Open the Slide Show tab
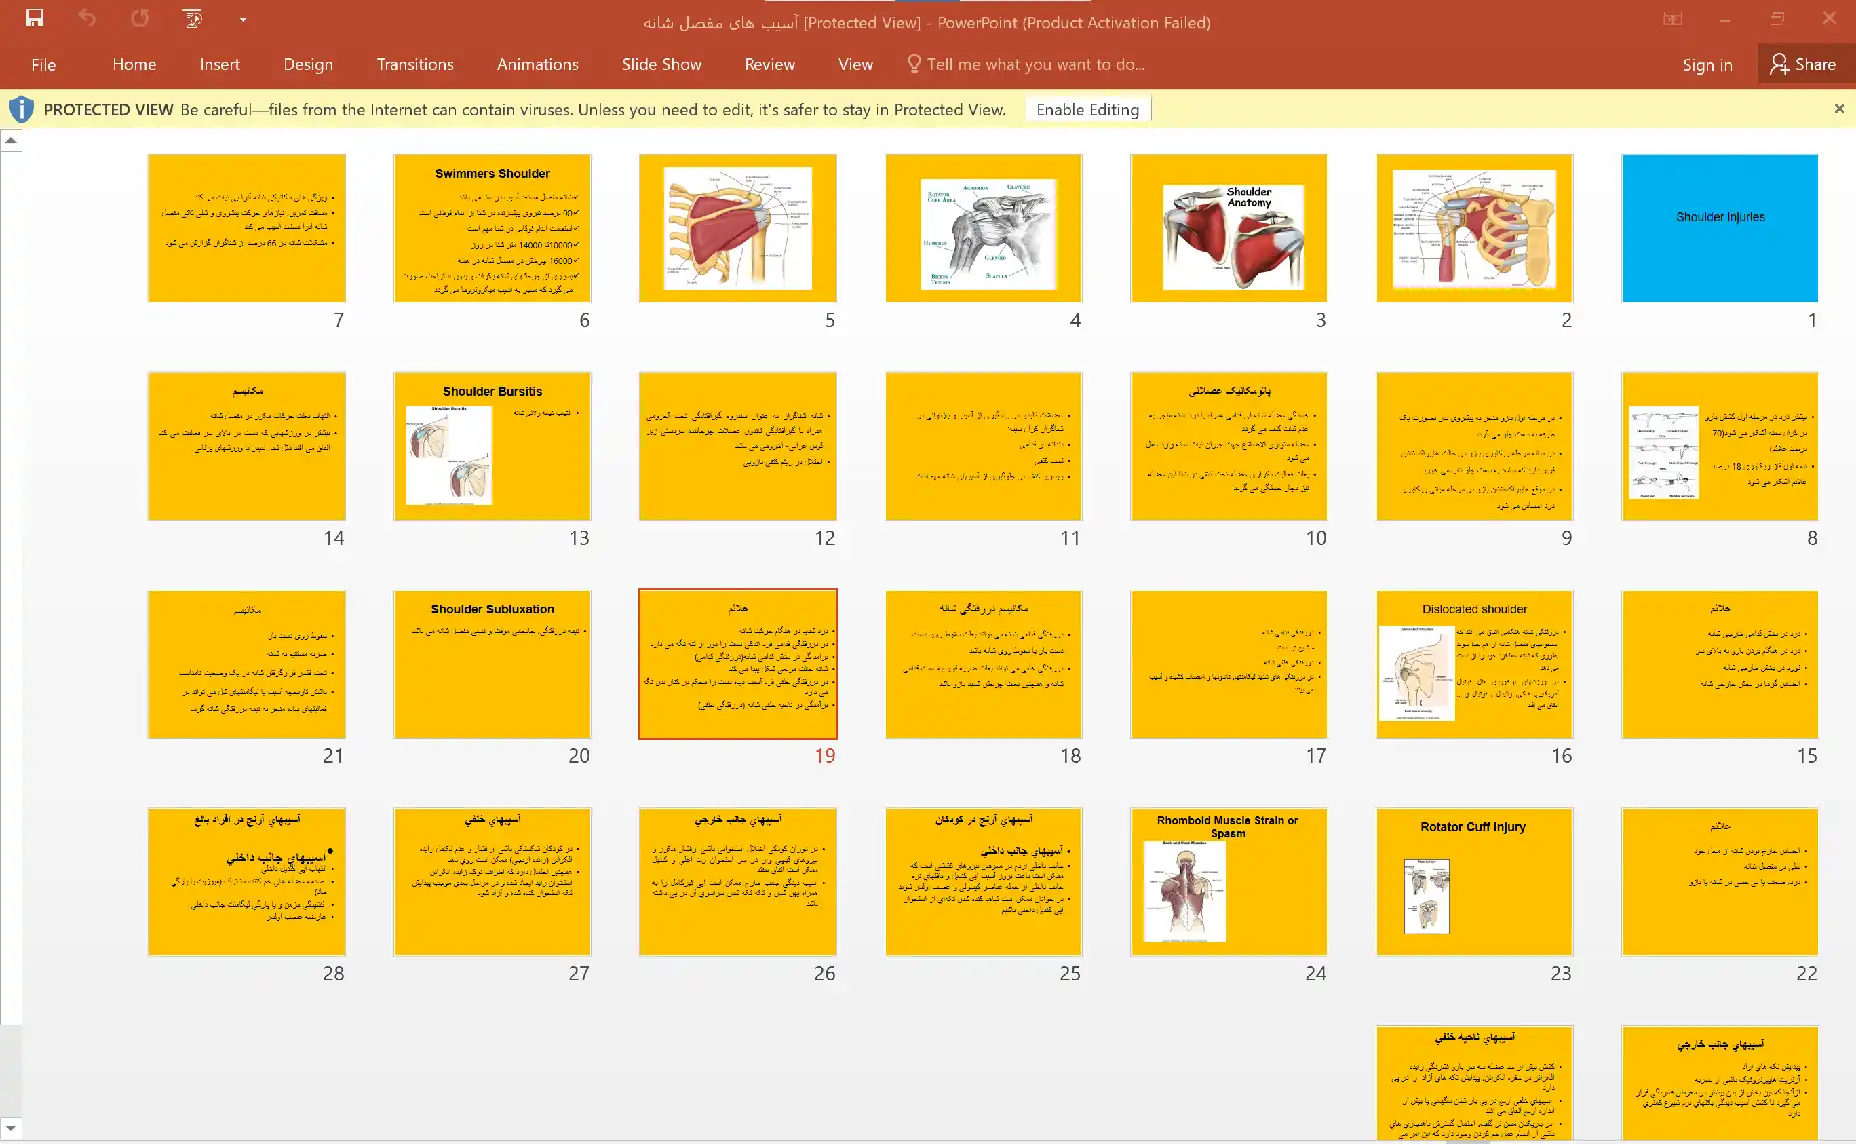 coord(661,65)
